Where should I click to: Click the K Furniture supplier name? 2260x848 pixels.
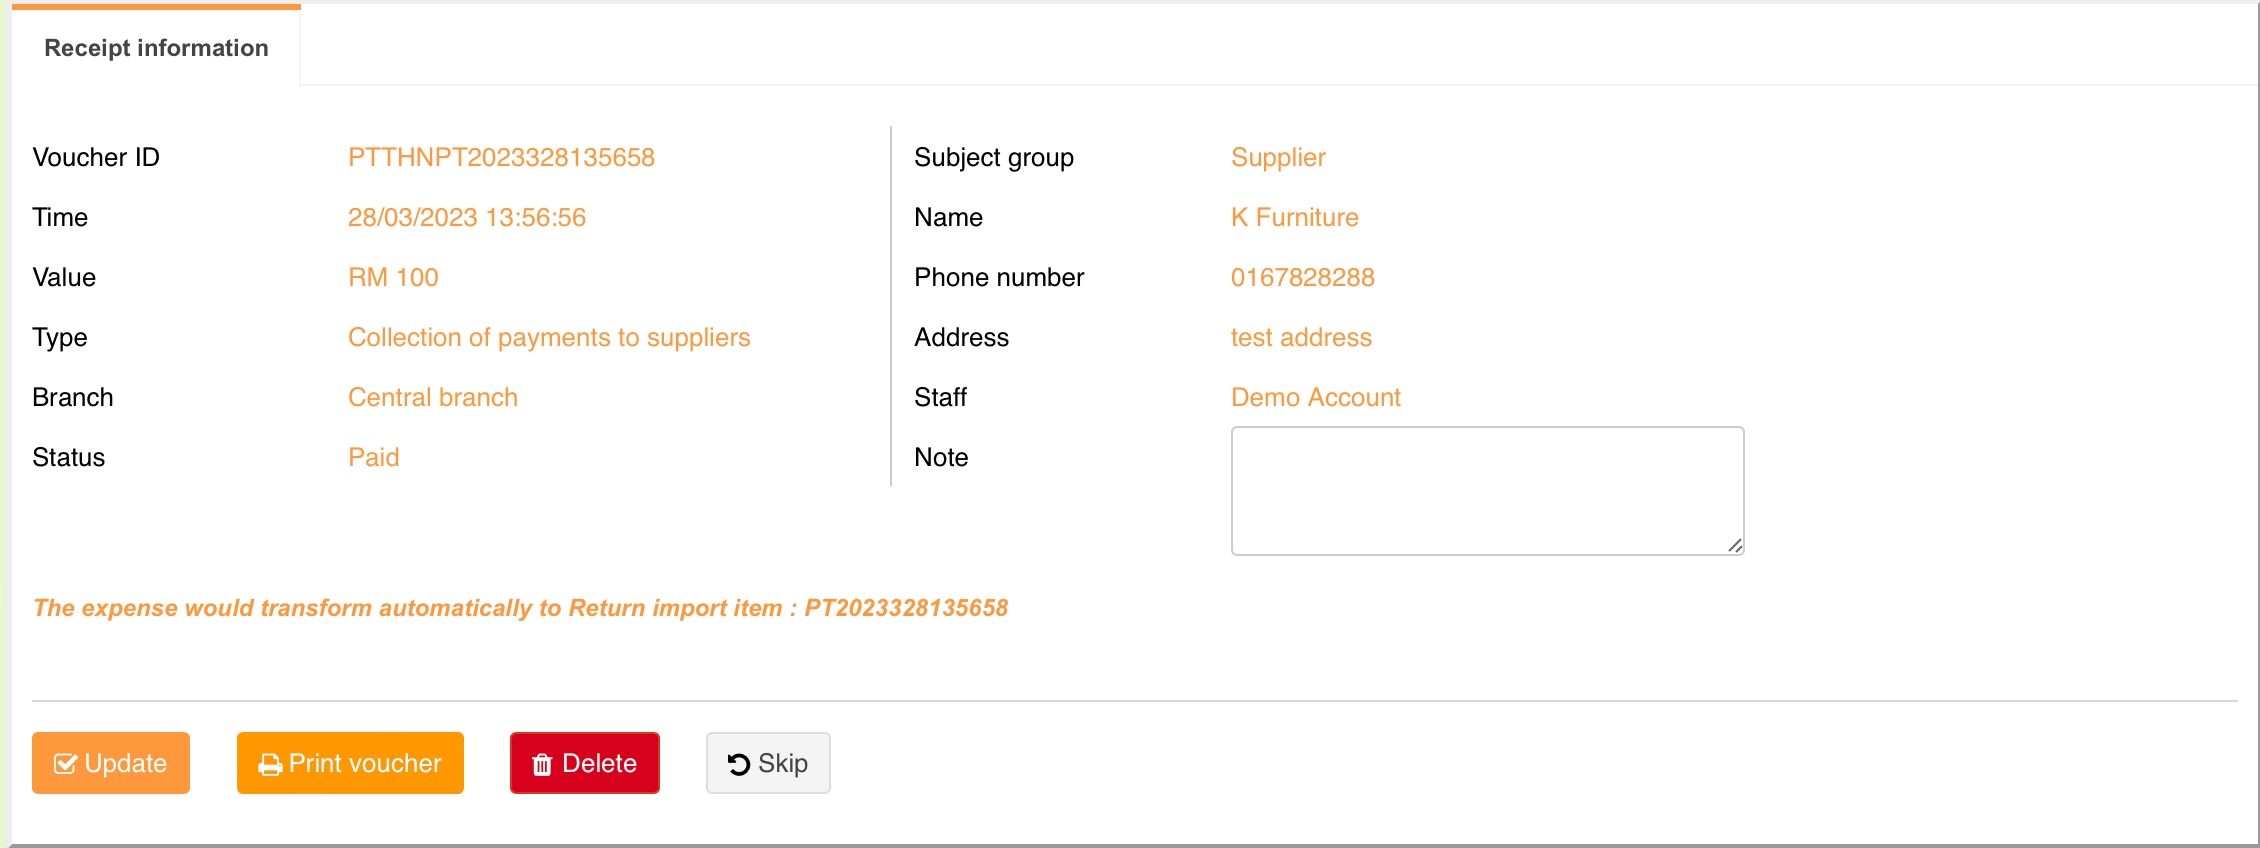pyautogui.click(x=1294, y=218)
